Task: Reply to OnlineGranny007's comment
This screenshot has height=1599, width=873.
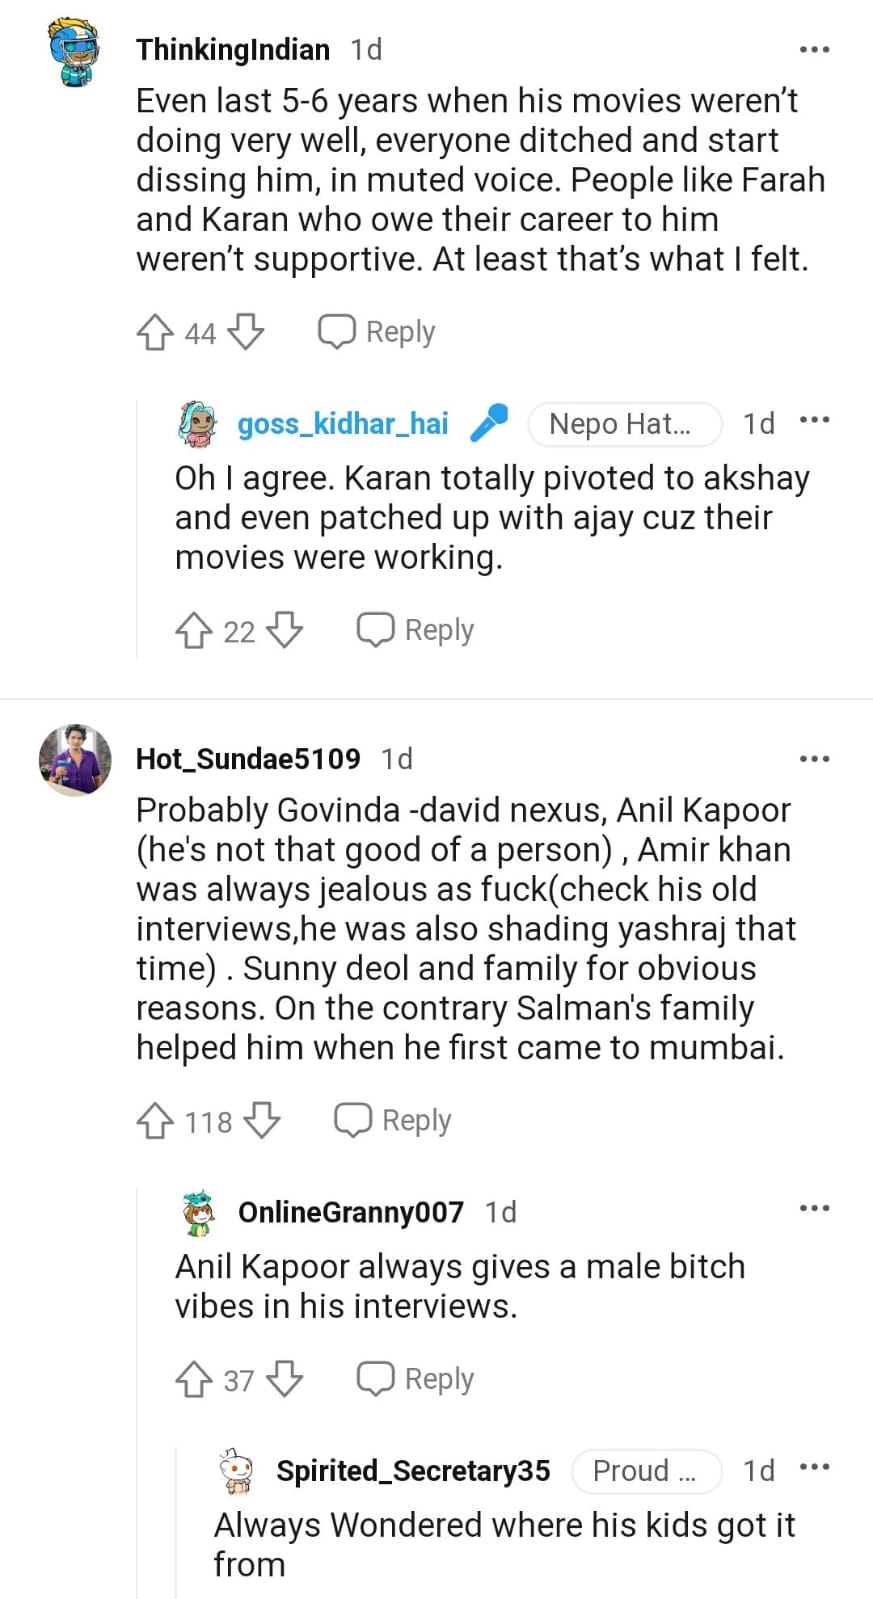Action: coord(416,1379)
